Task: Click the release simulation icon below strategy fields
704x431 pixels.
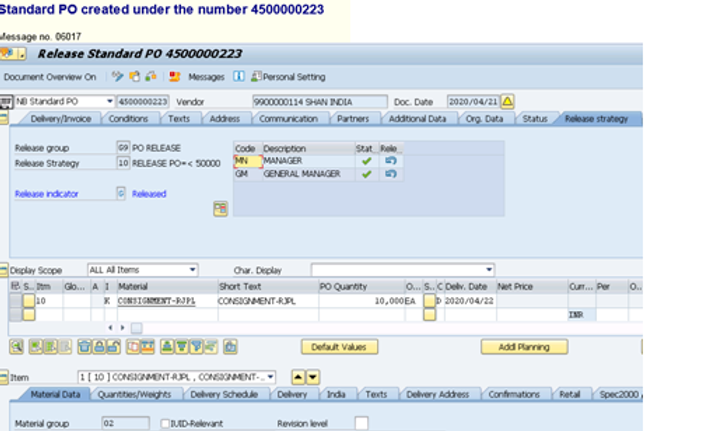Action: pos(220,209)
